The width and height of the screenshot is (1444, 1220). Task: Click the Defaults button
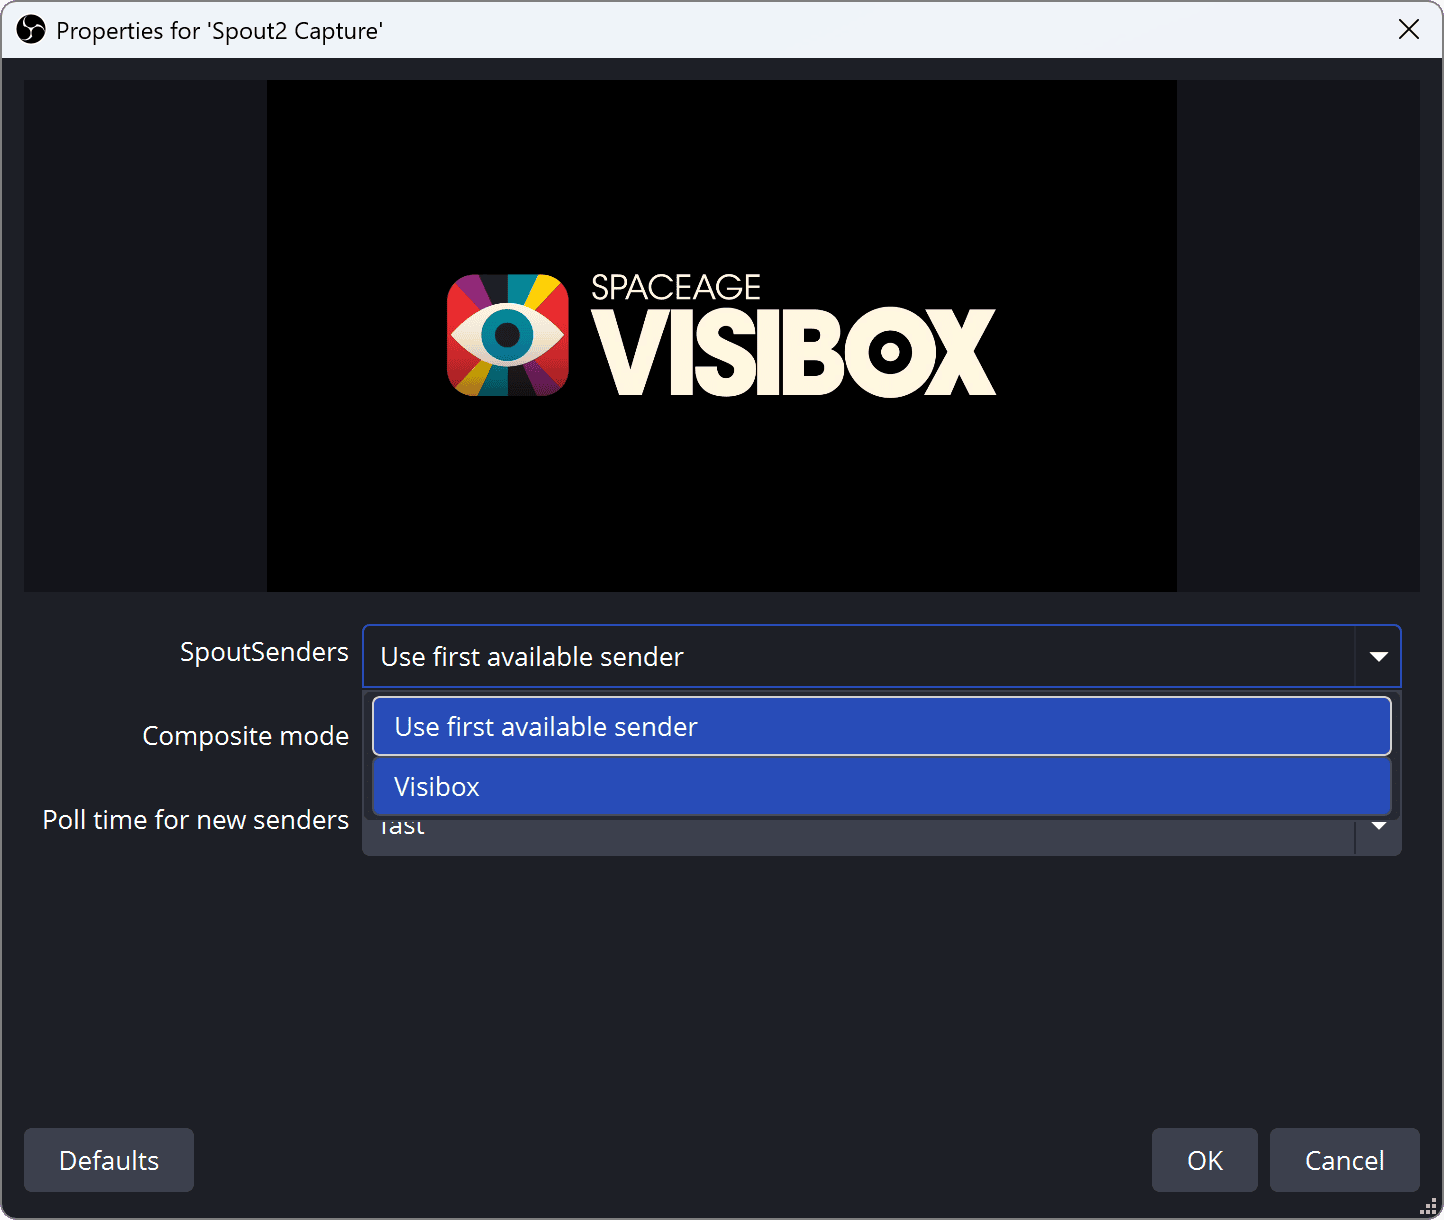(109, 1160)
